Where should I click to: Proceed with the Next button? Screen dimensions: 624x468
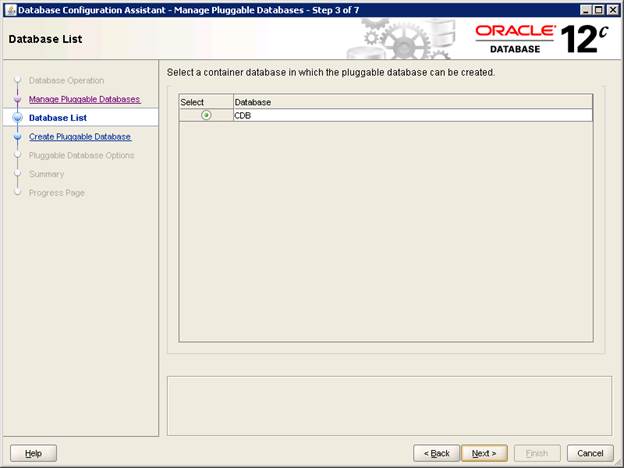click(485, 453)
